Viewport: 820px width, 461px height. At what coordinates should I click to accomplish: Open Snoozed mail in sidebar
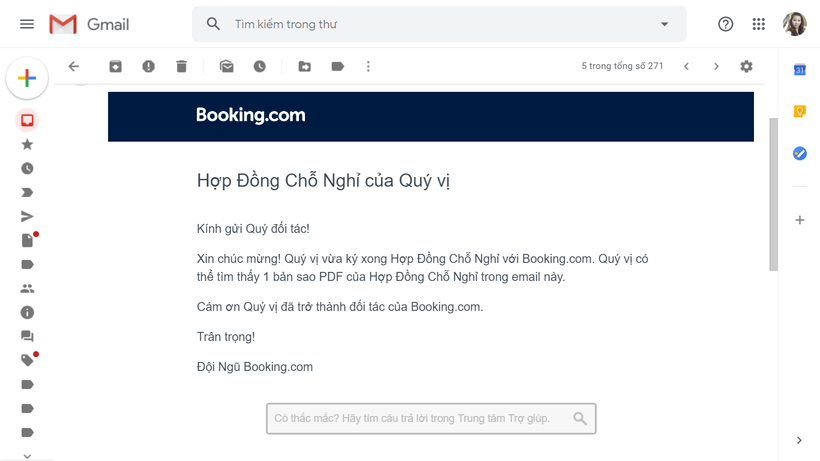coord(27,168)
